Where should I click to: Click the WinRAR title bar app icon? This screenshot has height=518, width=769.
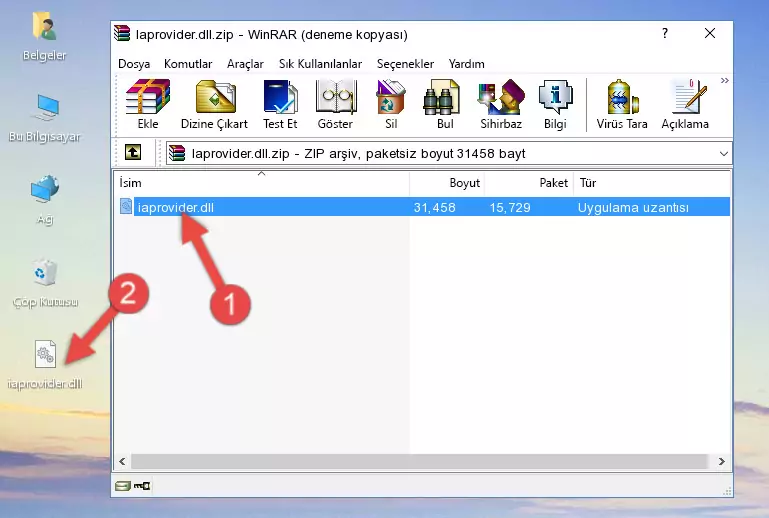(122, 34)
